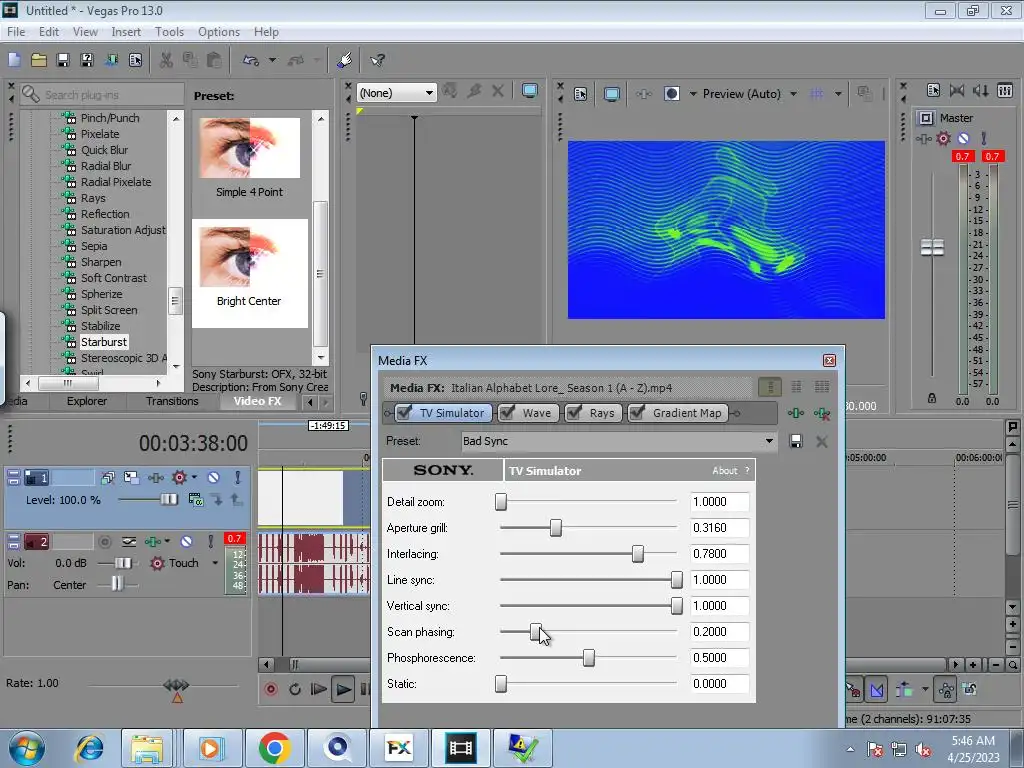Click the overlays grid icon in preview toolbar

click(816, 94)
